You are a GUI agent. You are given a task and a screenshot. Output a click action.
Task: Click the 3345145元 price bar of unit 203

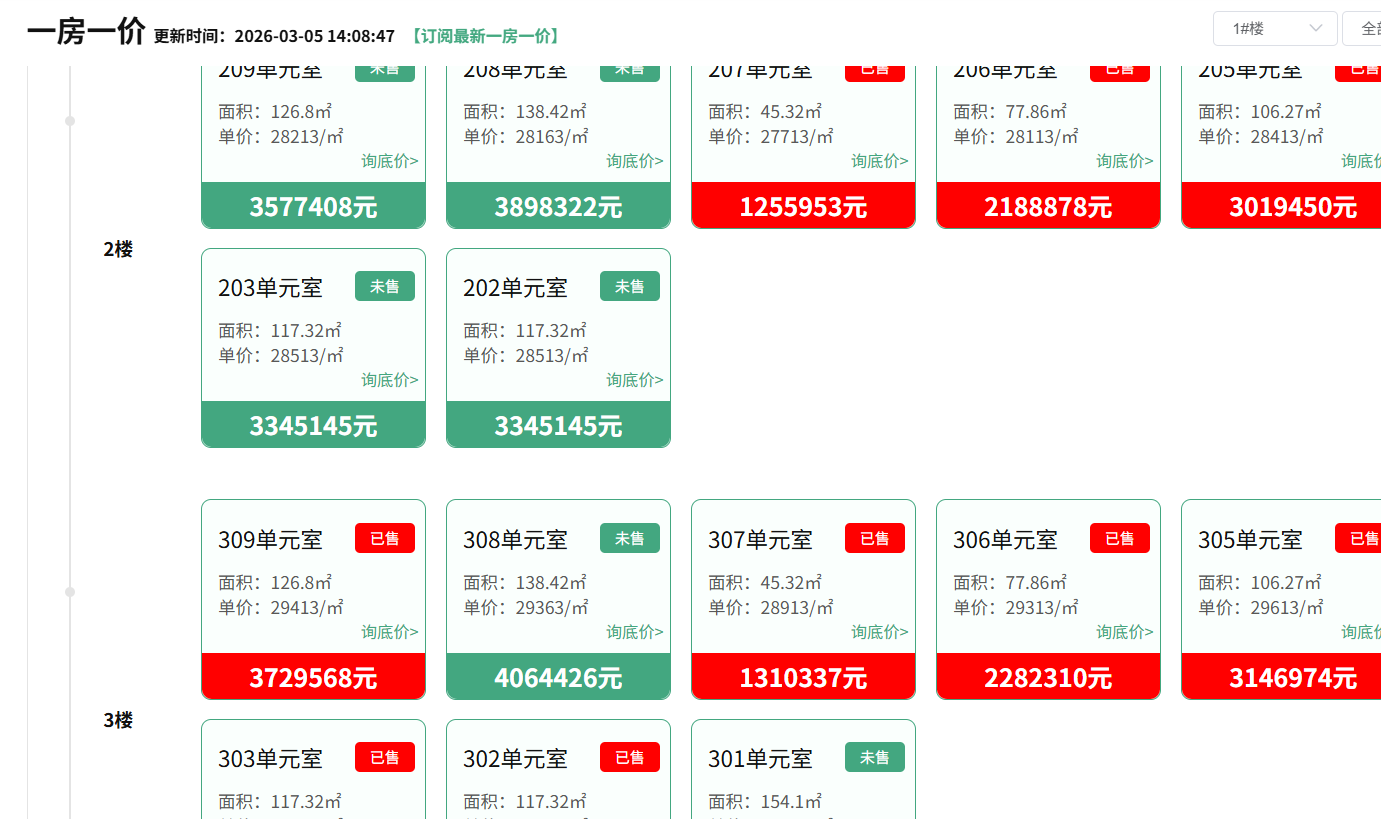(x=313, y=425)
